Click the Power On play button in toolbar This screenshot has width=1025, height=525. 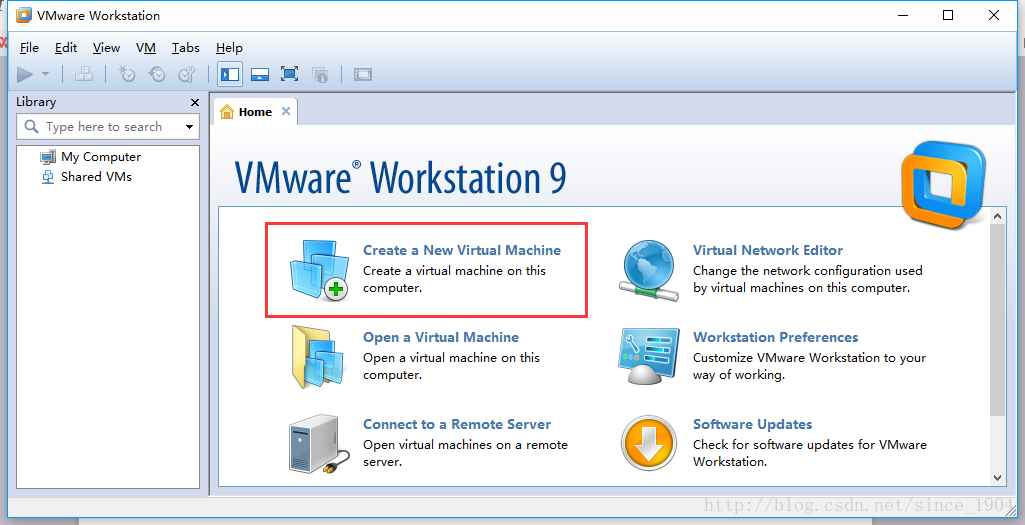click(25, 75)
